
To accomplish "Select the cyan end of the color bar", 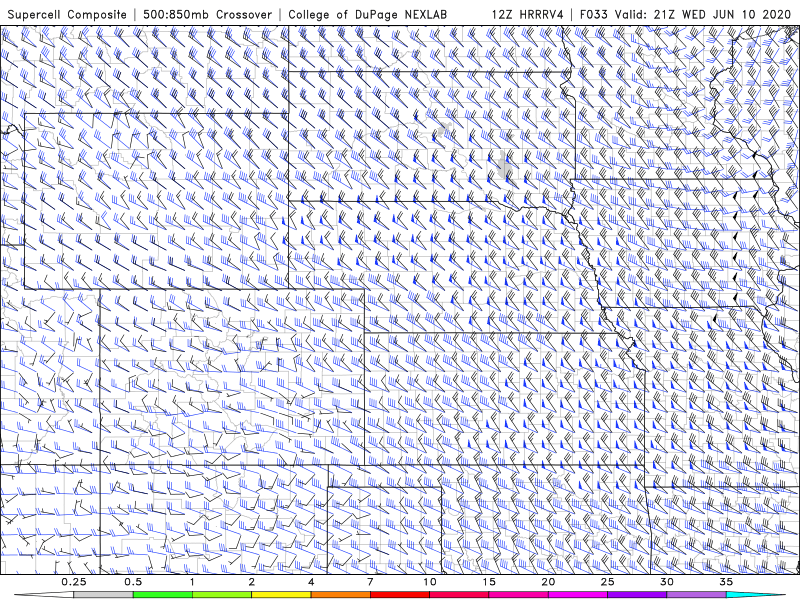I will pos(755,595).
